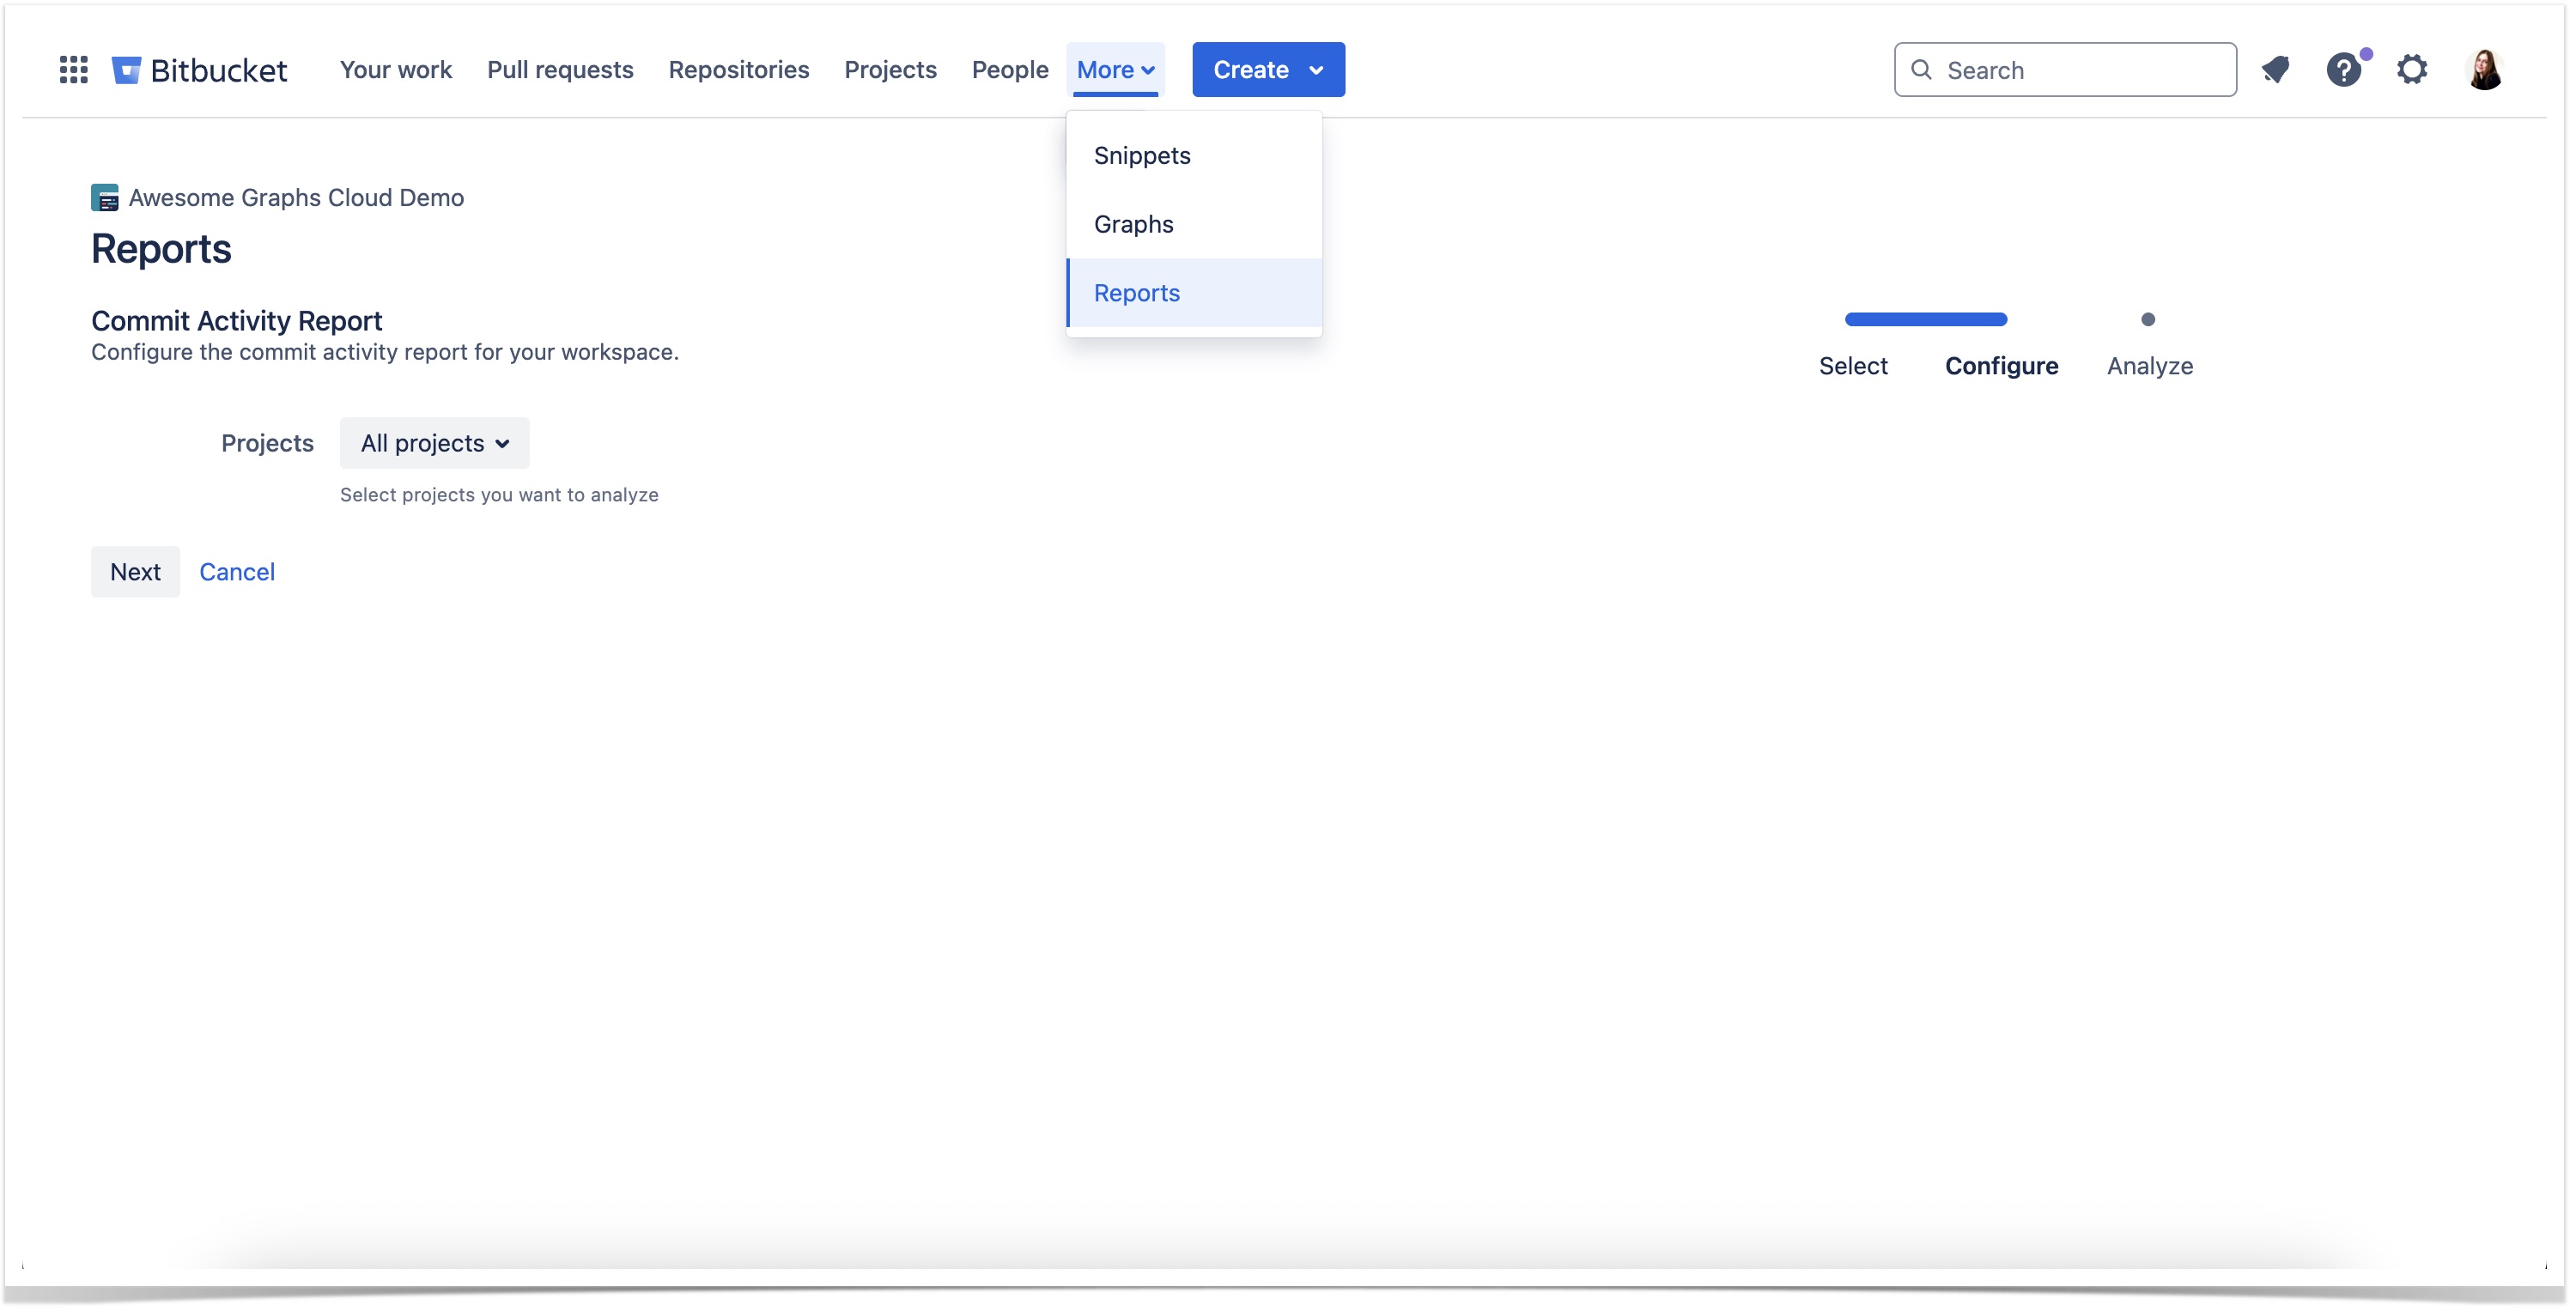The width and height of the screenshot is (2576, 1311).
Task: Open the user profile avatar
Action: (2483, 70)
